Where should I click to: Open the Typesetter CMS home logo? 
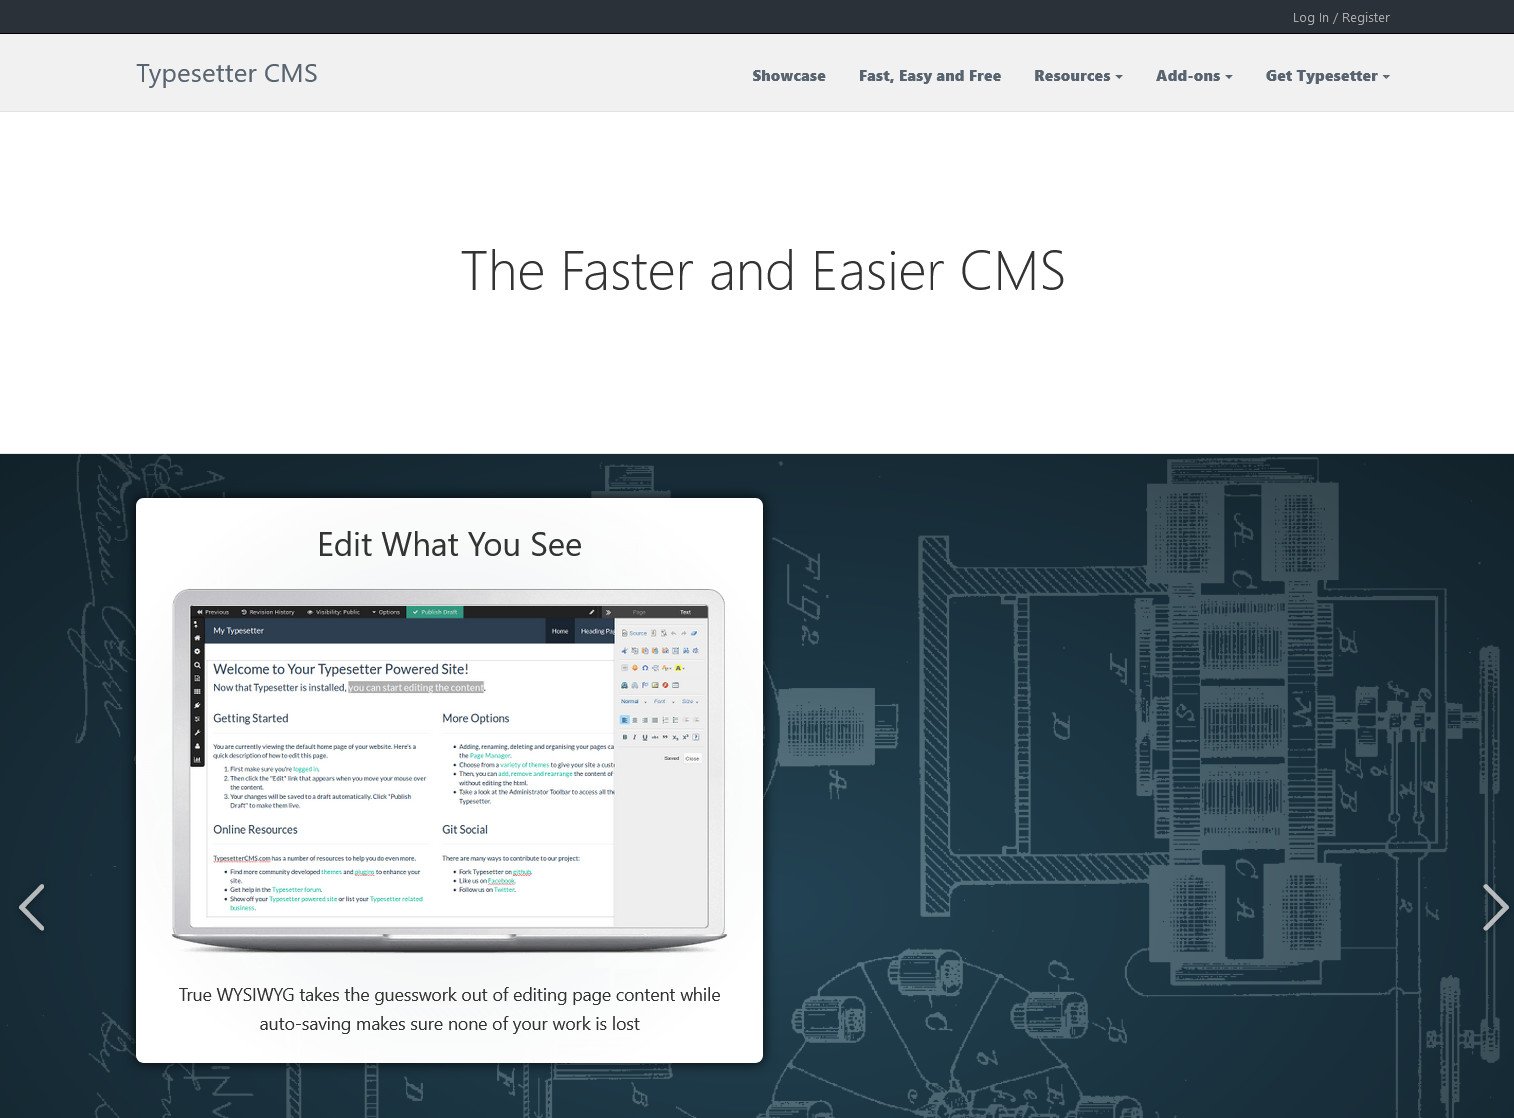click(x=227, y=74)
